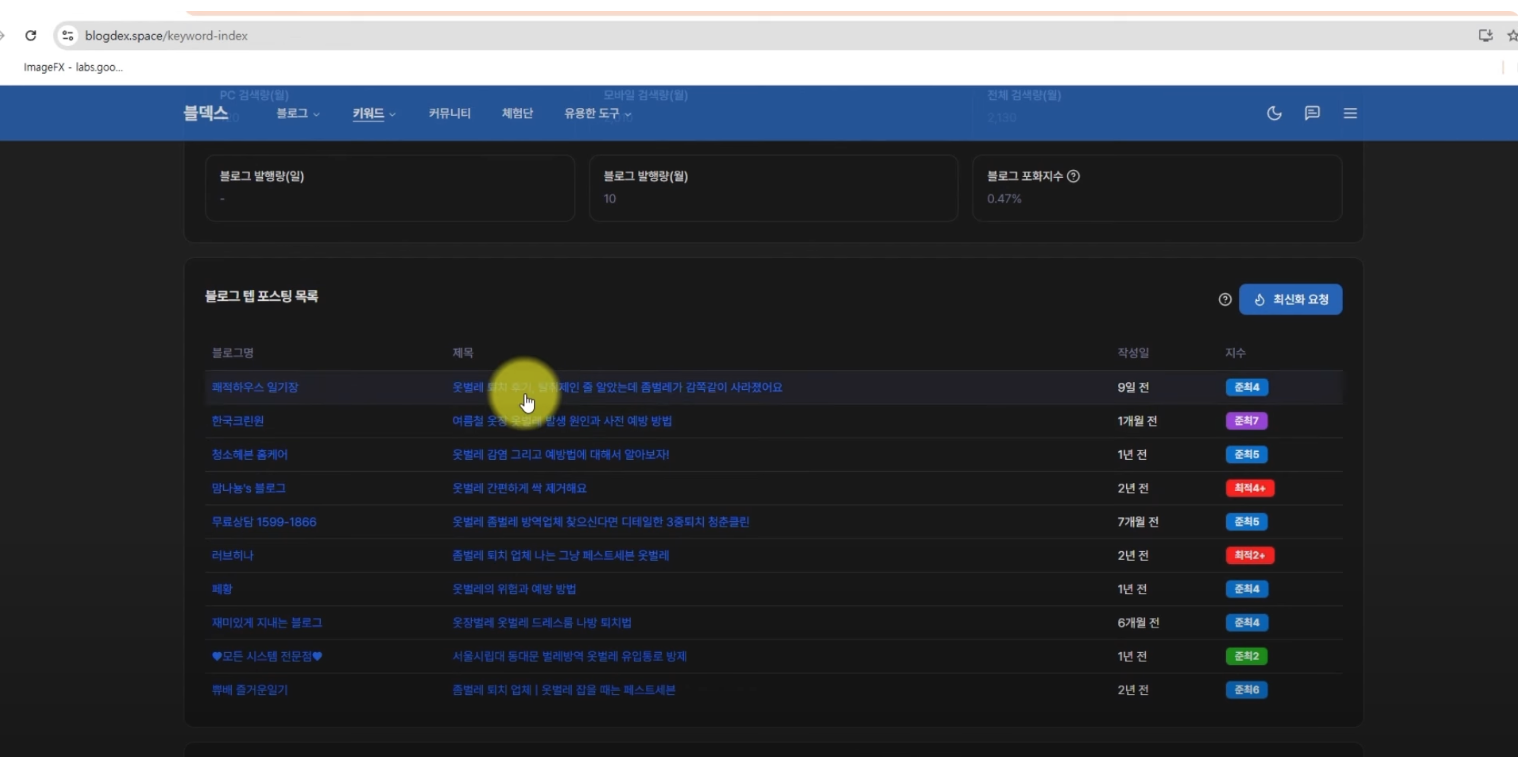Open the hamburger menu icon in header
Viewport: 1518px width, 757px height.
tap(1350, 113)
